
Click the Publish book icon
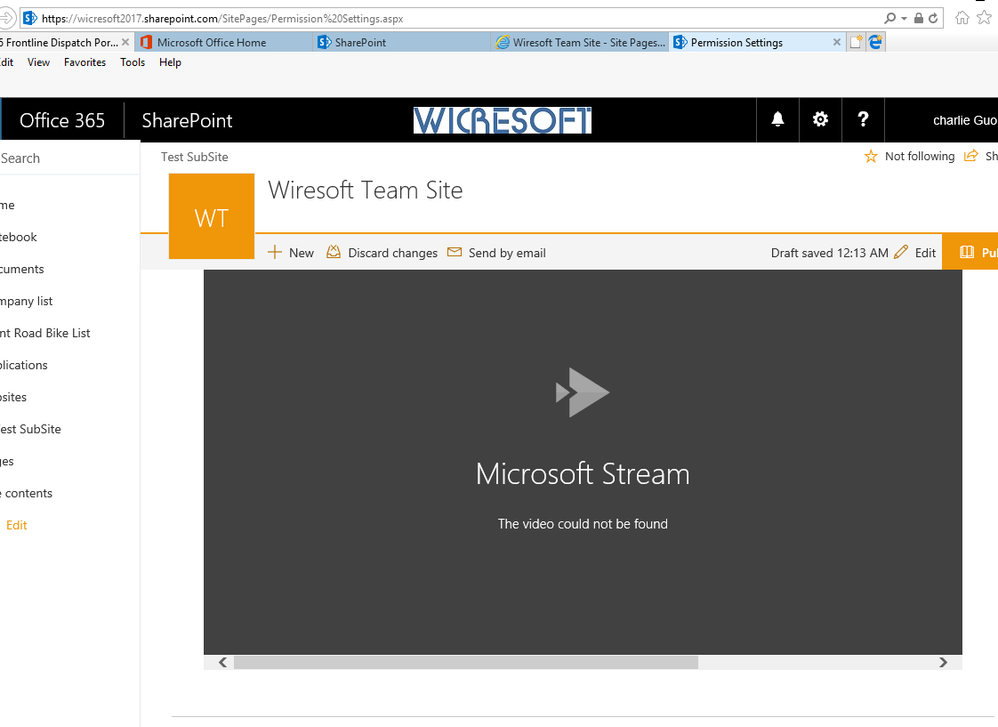click(x=966, y=252)
